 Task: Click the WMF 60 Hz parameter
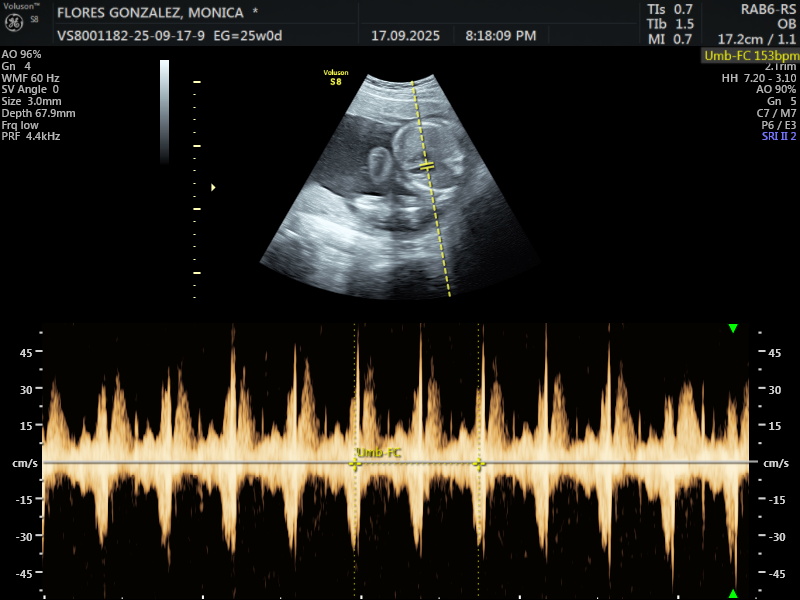click(x=30, y=77)
